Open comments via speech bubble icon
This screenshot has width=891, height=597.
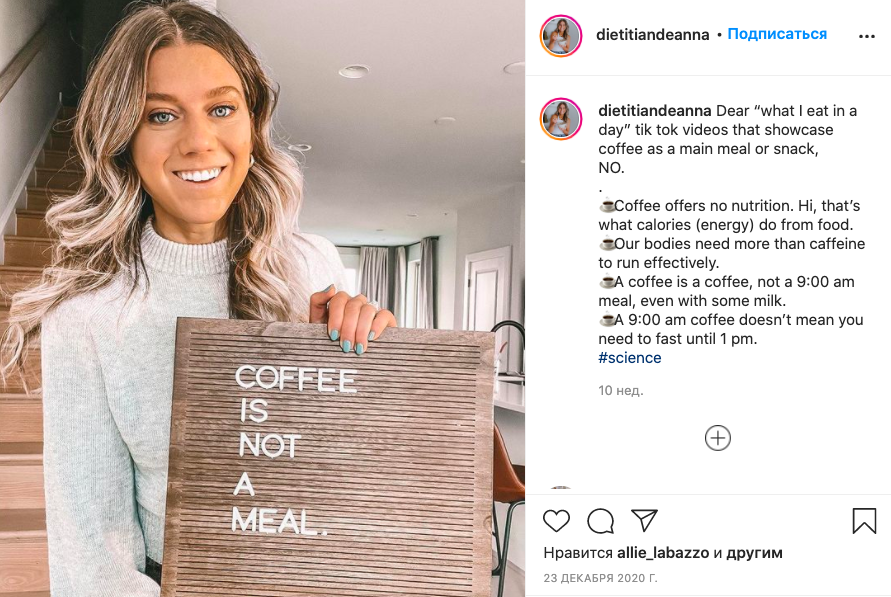(601, 521)
